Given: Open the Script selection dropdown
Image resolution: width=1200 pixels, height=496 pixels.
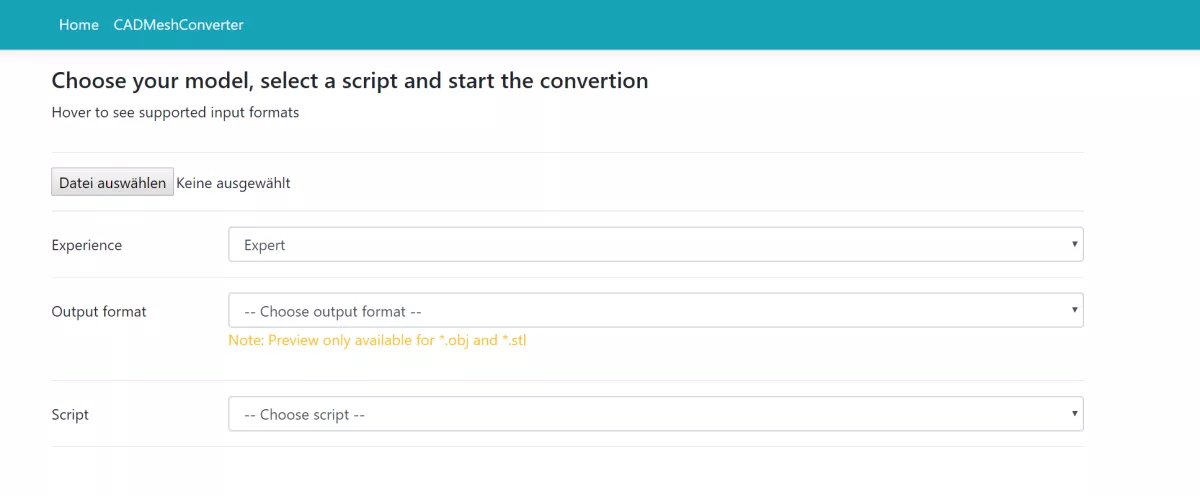Looking at the screenshot, I should click(x=655, y=414).
